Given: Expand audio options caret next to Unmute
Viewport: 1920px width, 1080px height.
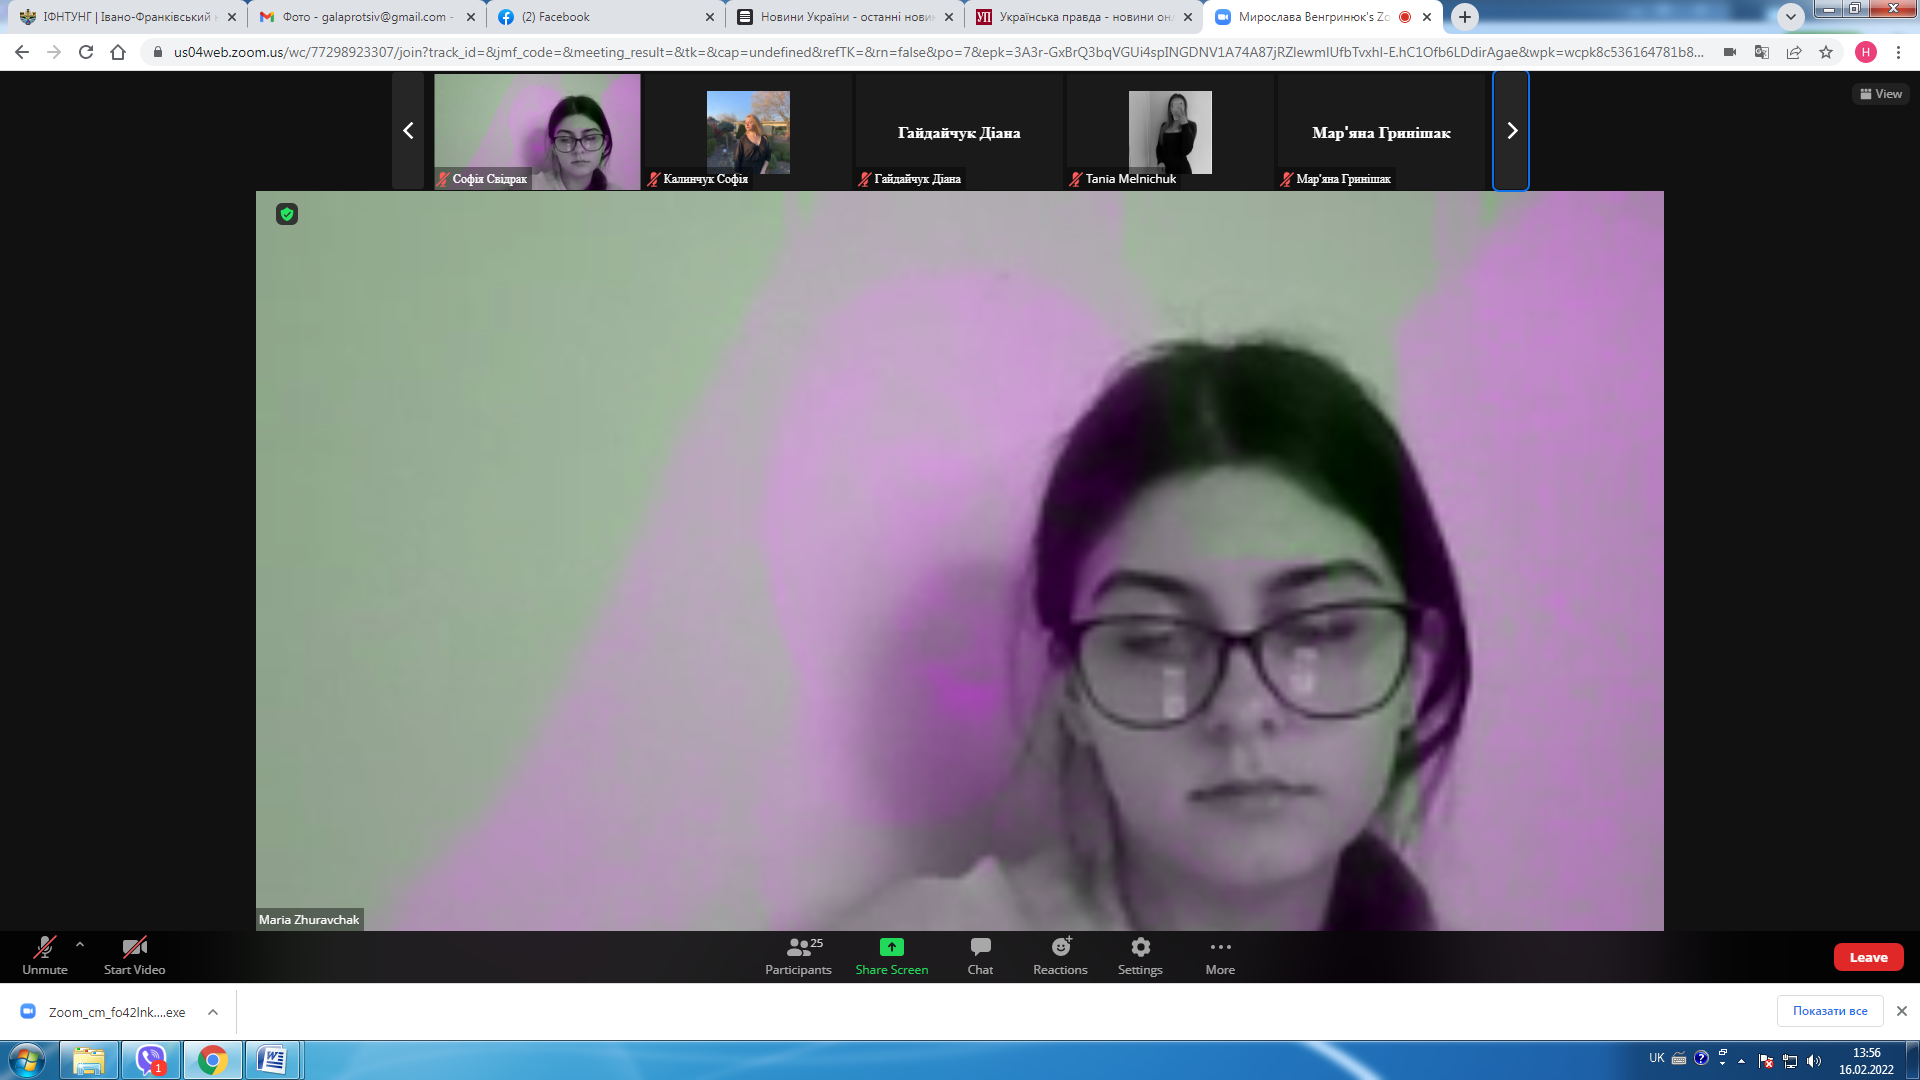Looking at the screenshot, I should pyautogui.click(x=80, y=944).
